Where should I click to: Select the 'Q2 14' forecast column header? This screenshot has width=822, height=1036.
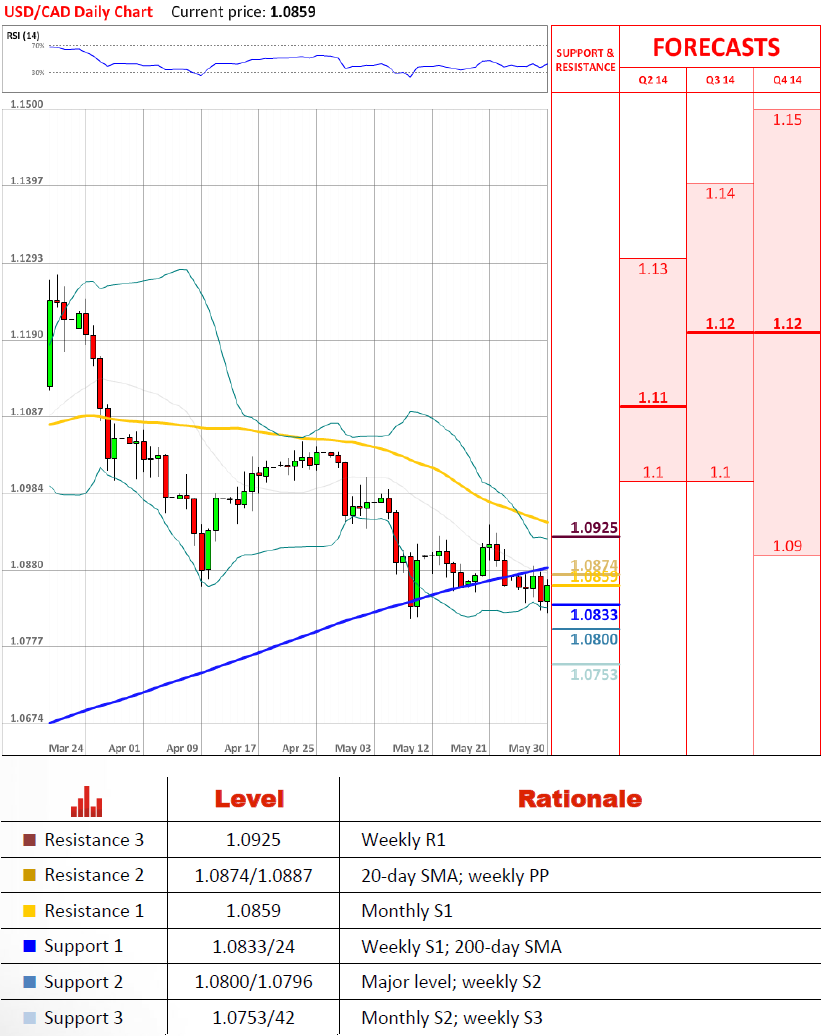pyautogui.click(x=653, y=80)
